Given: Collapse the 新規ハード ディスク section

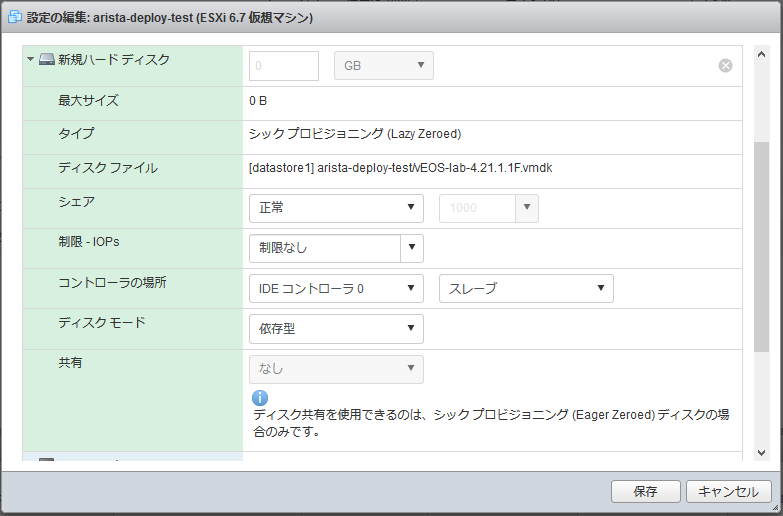Looking at the screenshot, I should pos(30,59).
